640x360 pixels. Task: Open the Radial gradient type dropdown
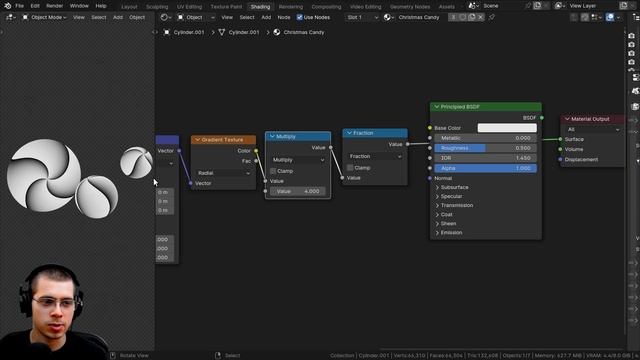(223, 173)
